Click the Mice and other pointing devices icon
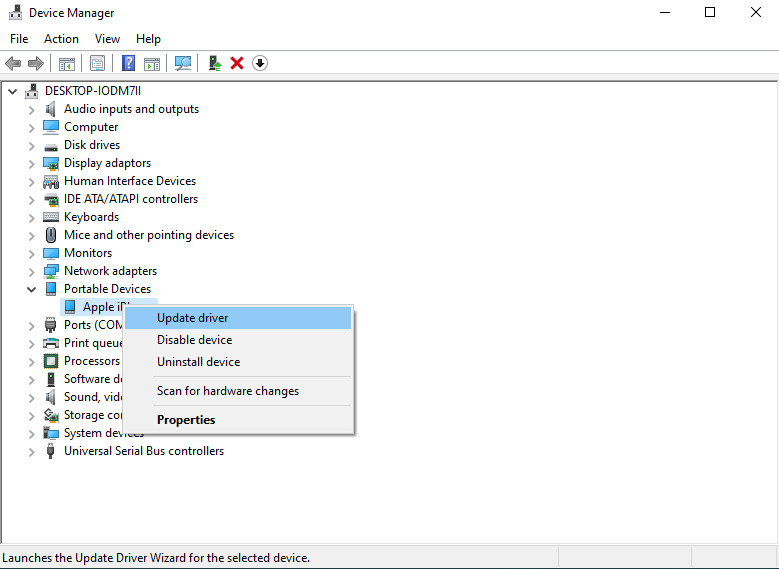 tap(51, 235)
